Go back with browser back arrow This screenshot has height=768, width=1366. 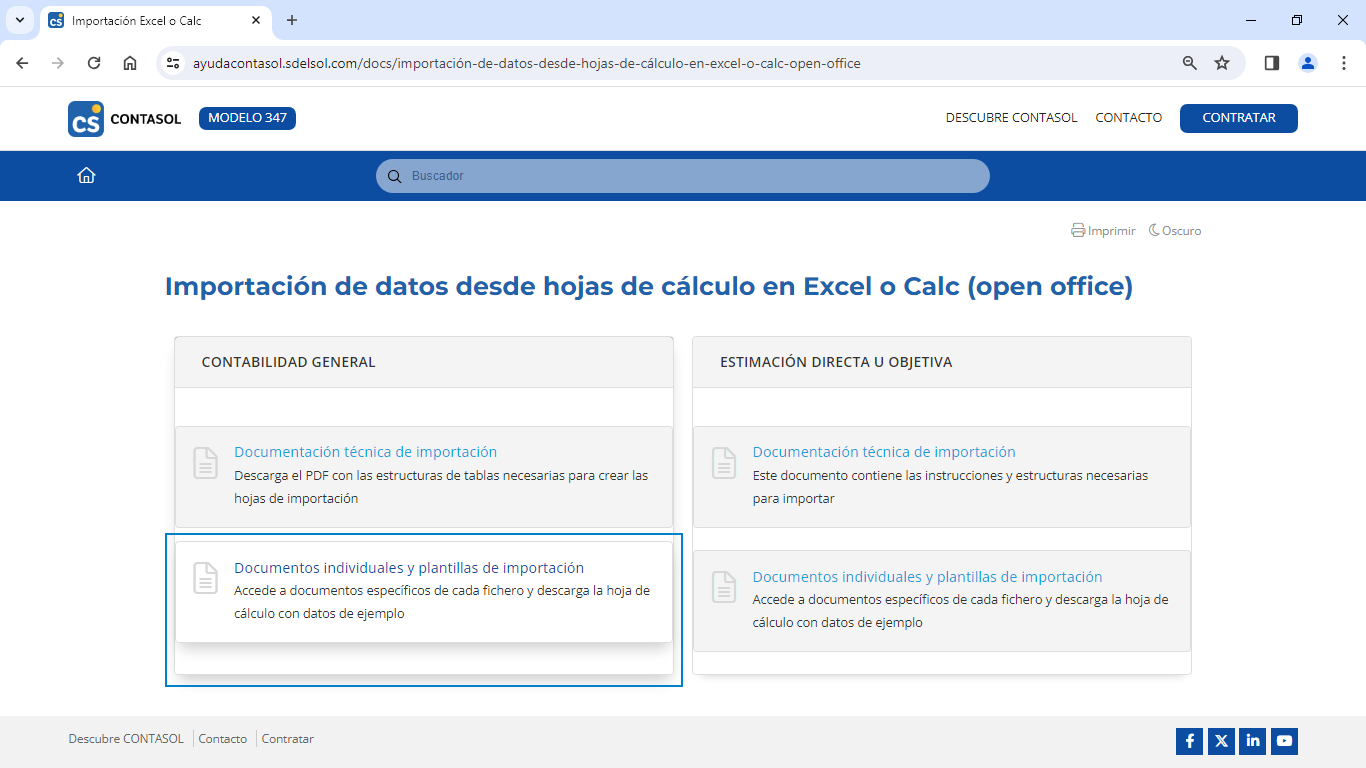22,63
